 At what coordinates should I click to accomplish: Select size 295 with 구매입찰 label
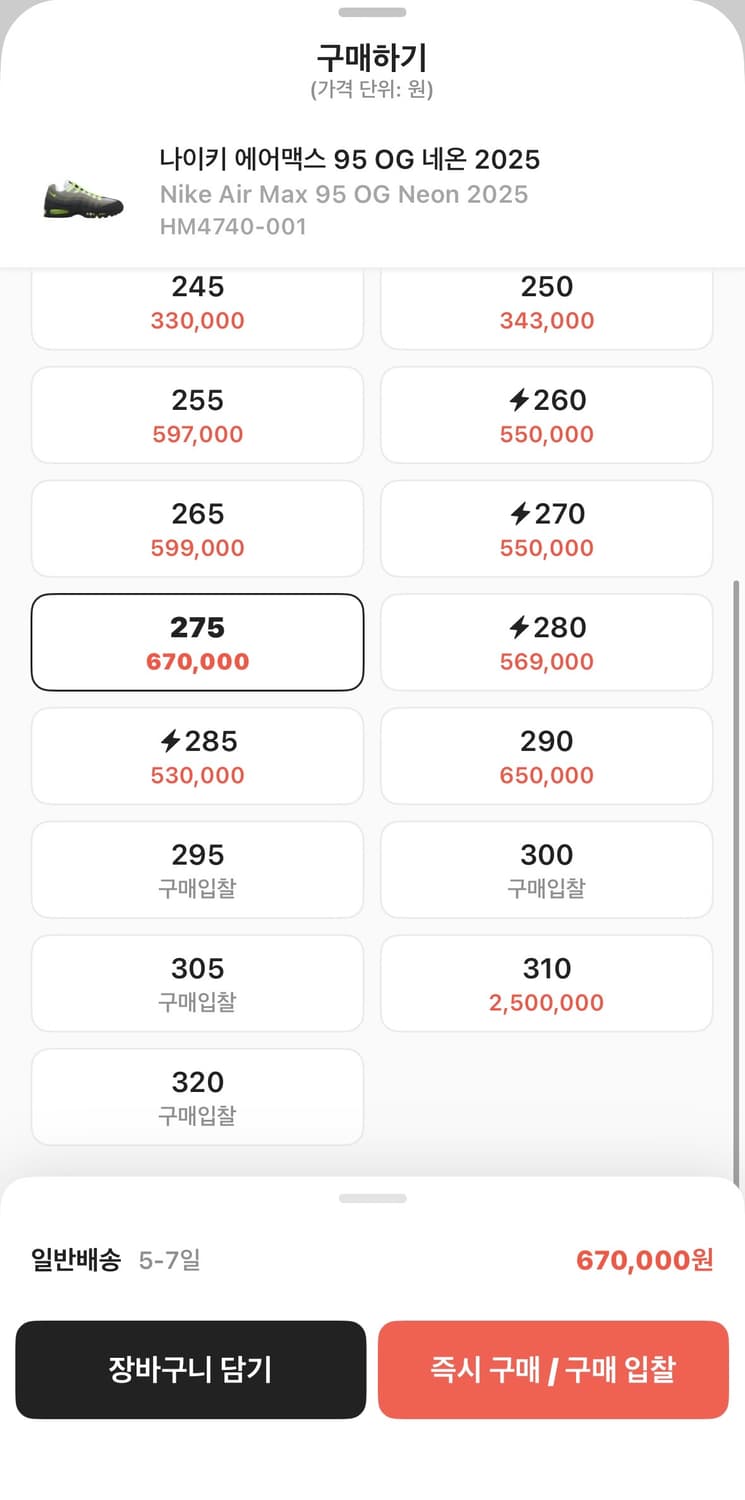pyautogui.click(x=197, y=869)
